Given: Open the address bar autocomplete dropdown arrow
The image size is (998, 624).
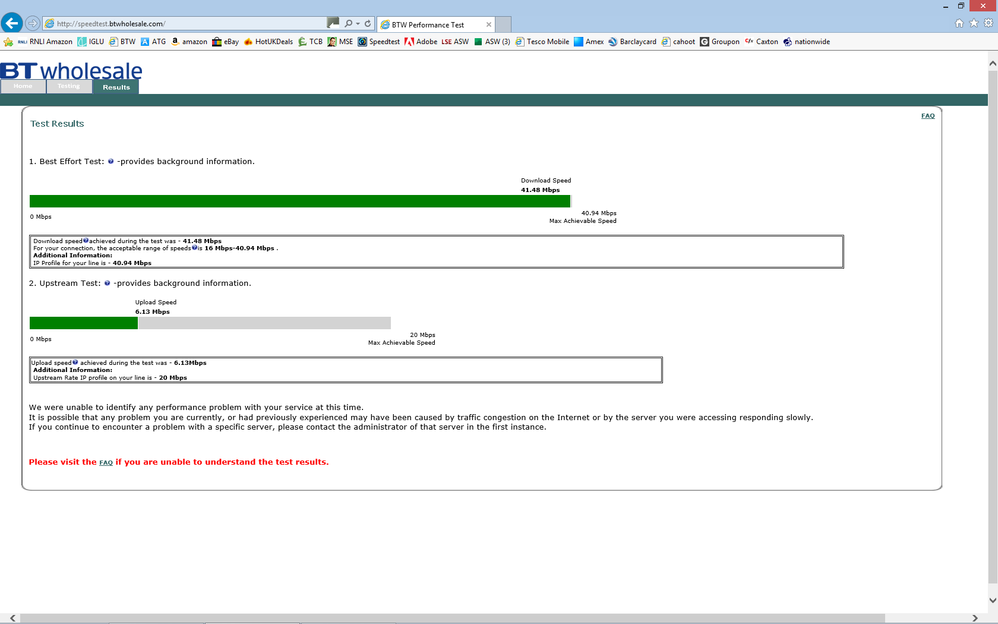Looking at the screenshot, I should coord(358,24).
